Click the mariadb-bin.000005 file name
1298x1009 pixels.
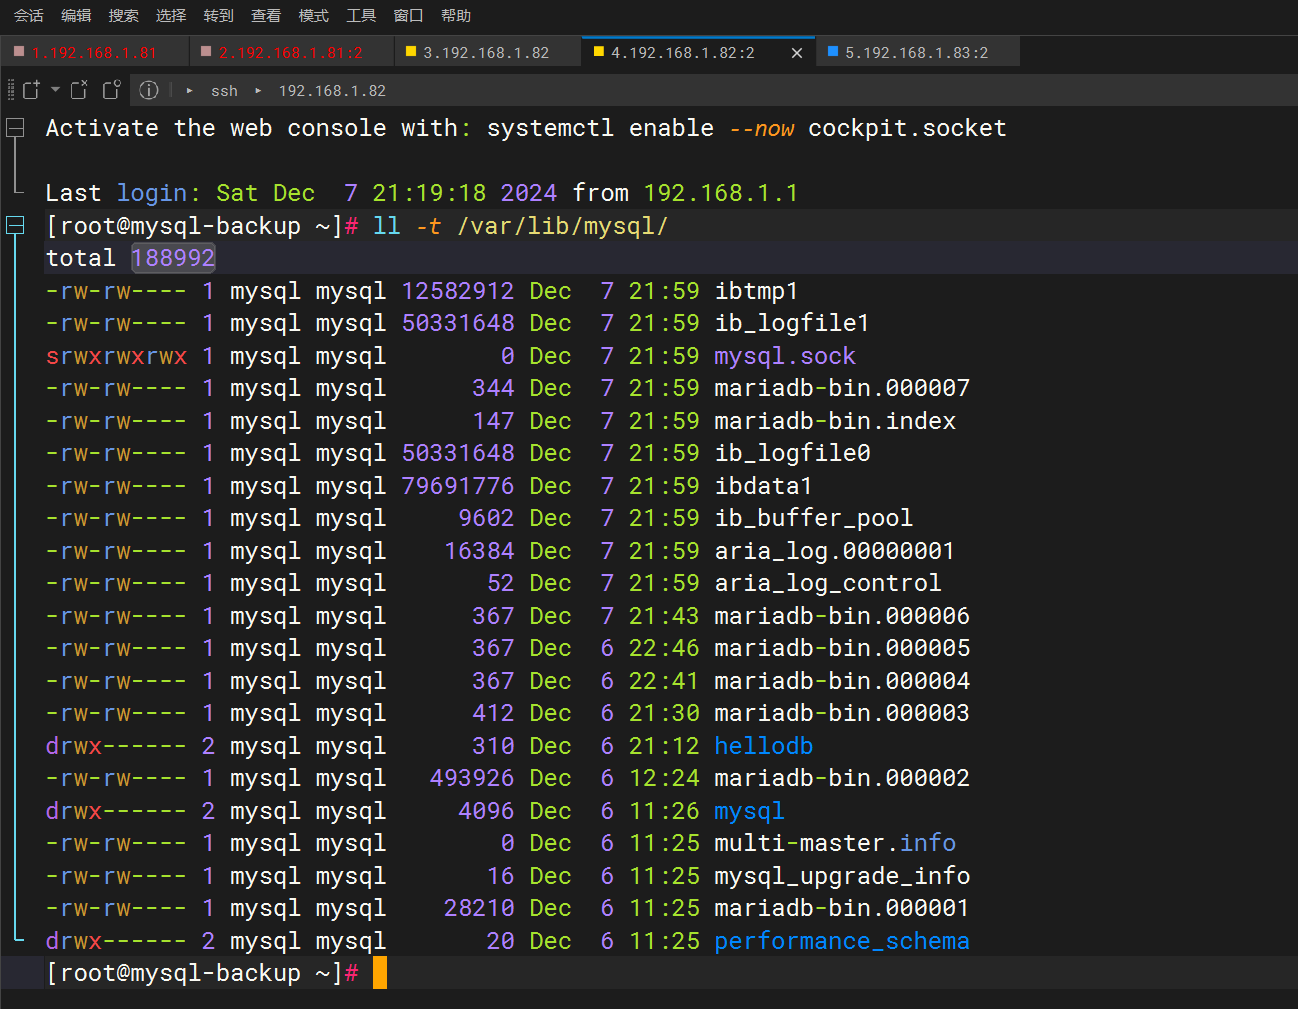(842, 648)
